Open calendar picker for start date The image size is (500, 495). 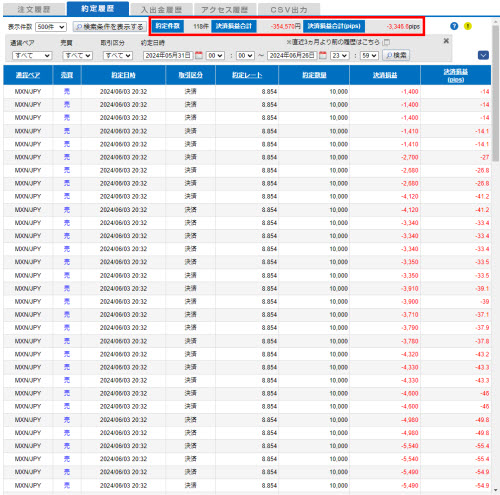click(x=199, y=55)
